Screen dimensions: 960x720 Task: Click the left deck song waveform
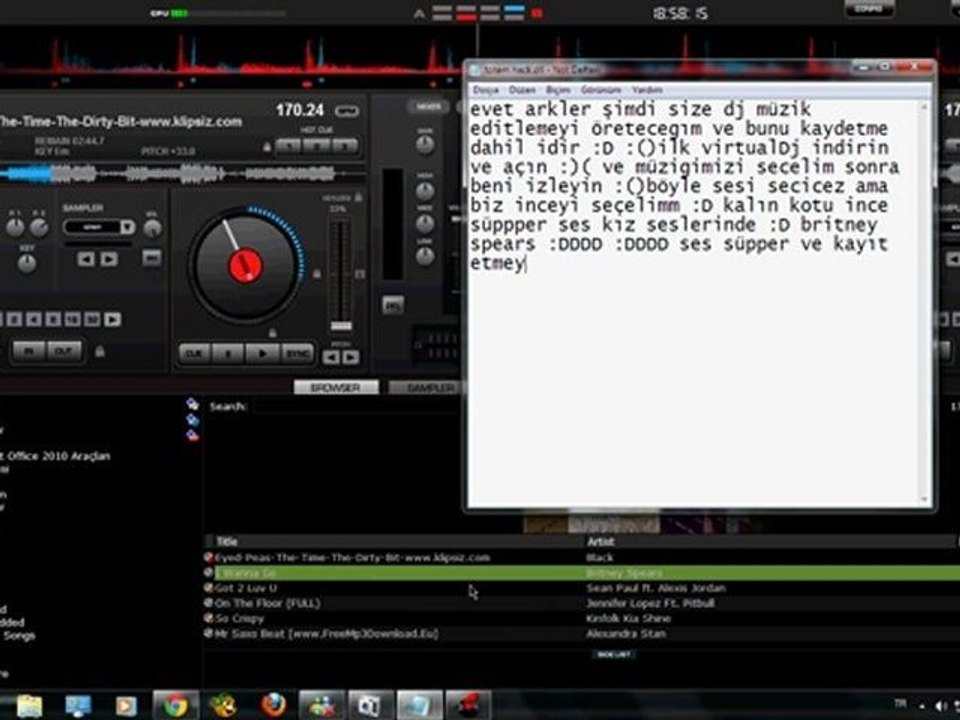(182, 174)
